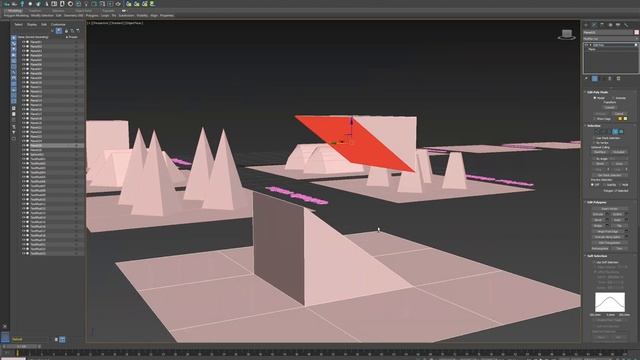Select Edge sub-object level icon
640x360 pixels.
pos(603,132)
